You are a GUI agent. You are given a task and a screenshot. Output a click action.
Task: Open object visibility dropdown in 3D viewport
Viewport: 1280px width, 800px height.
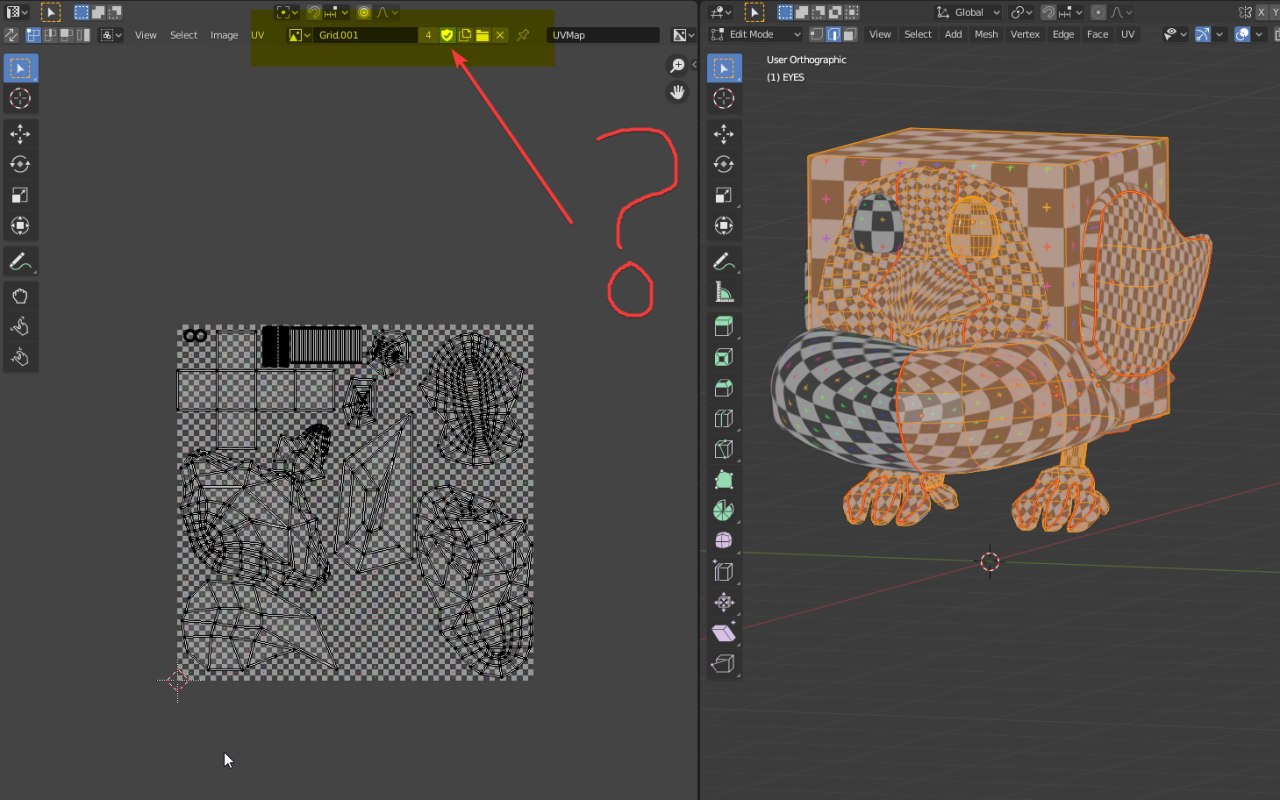pos(1175,35)
